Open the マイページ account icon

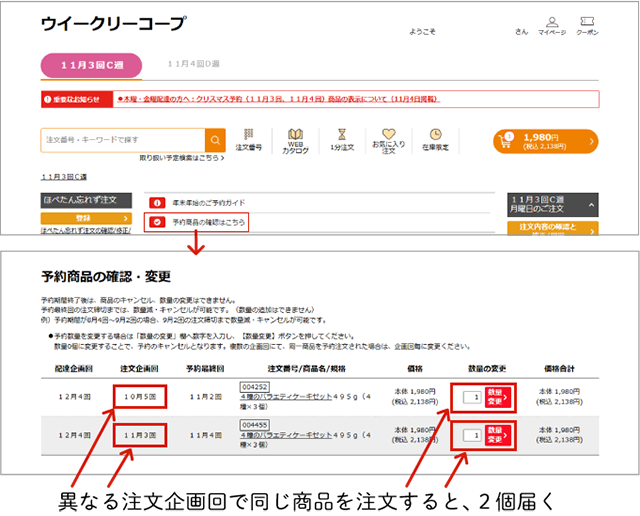coord(552,26)
